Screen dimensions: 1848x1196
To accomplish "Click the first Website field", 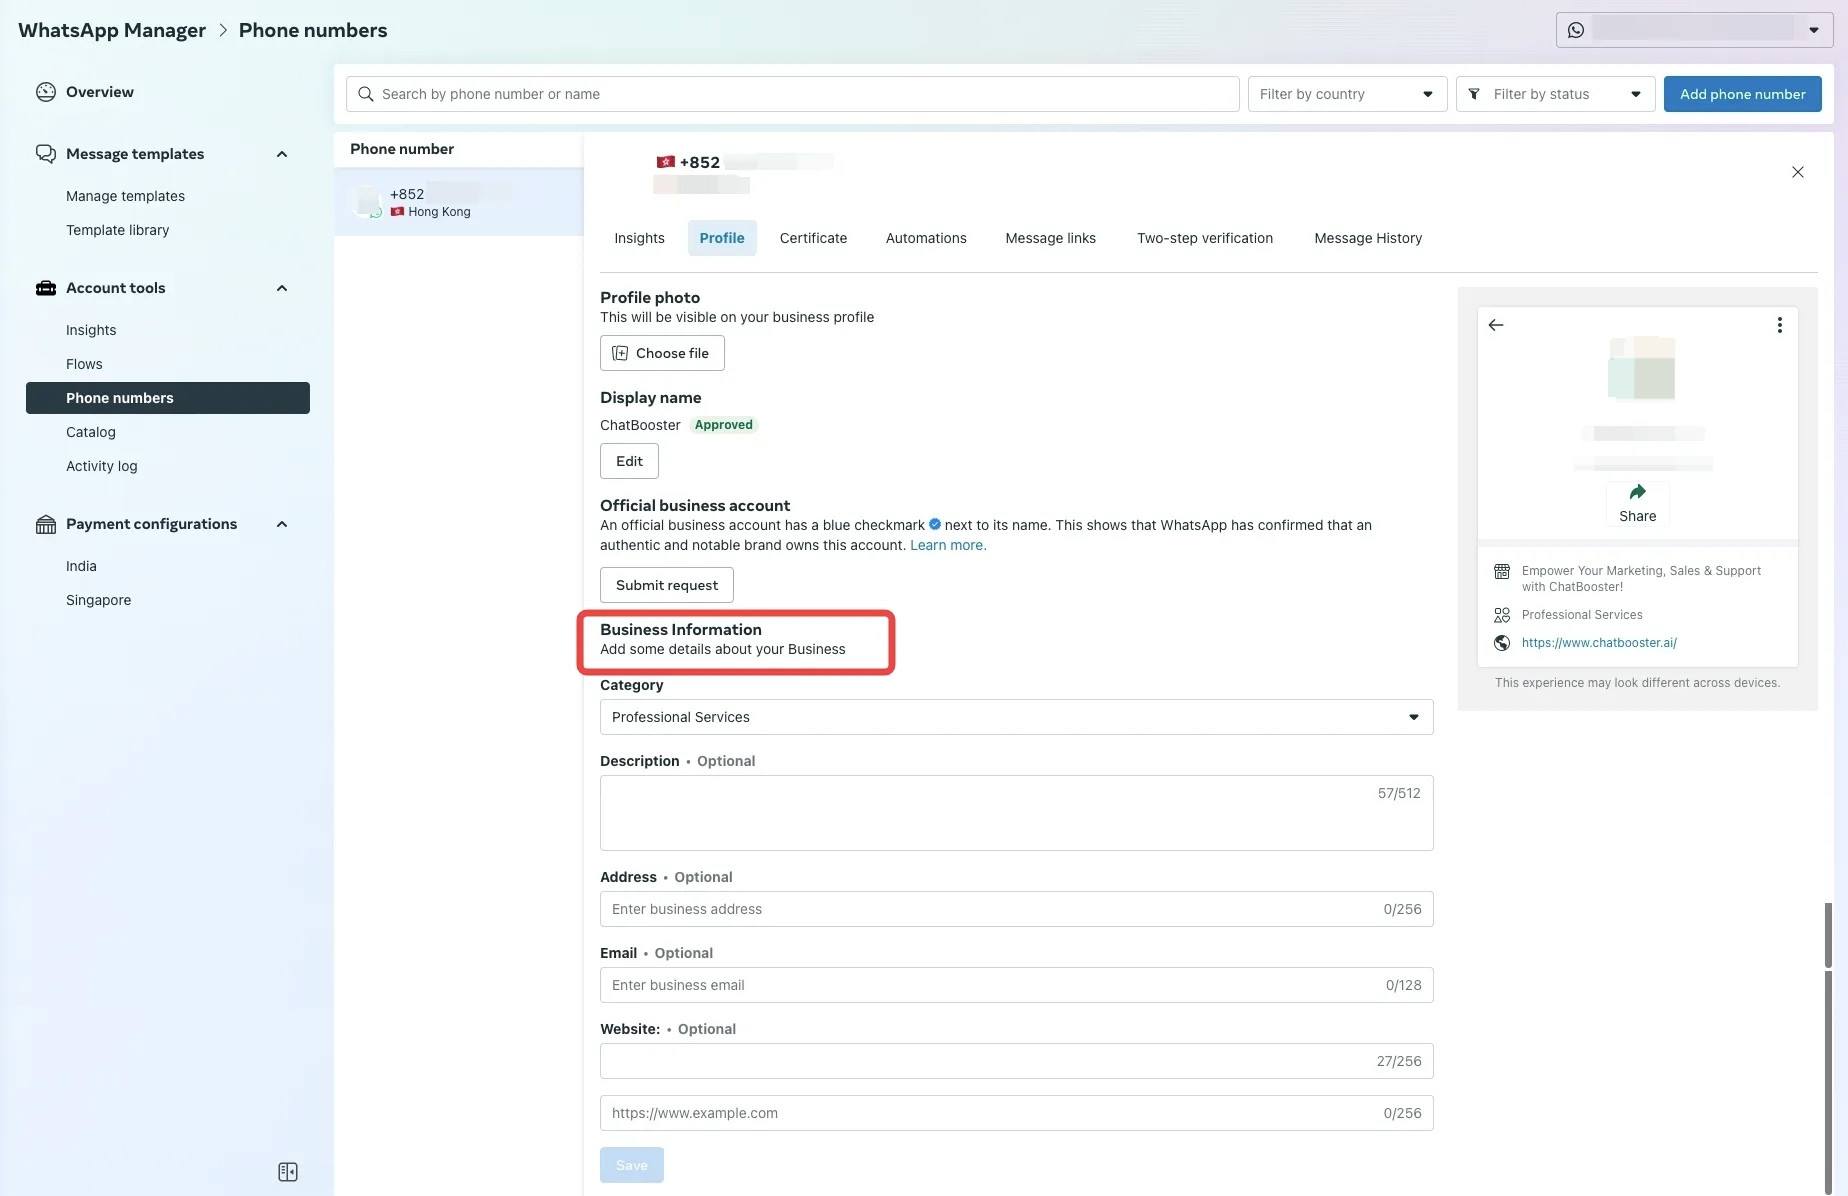I will pyautogui.click(x=1016, y=1061).
